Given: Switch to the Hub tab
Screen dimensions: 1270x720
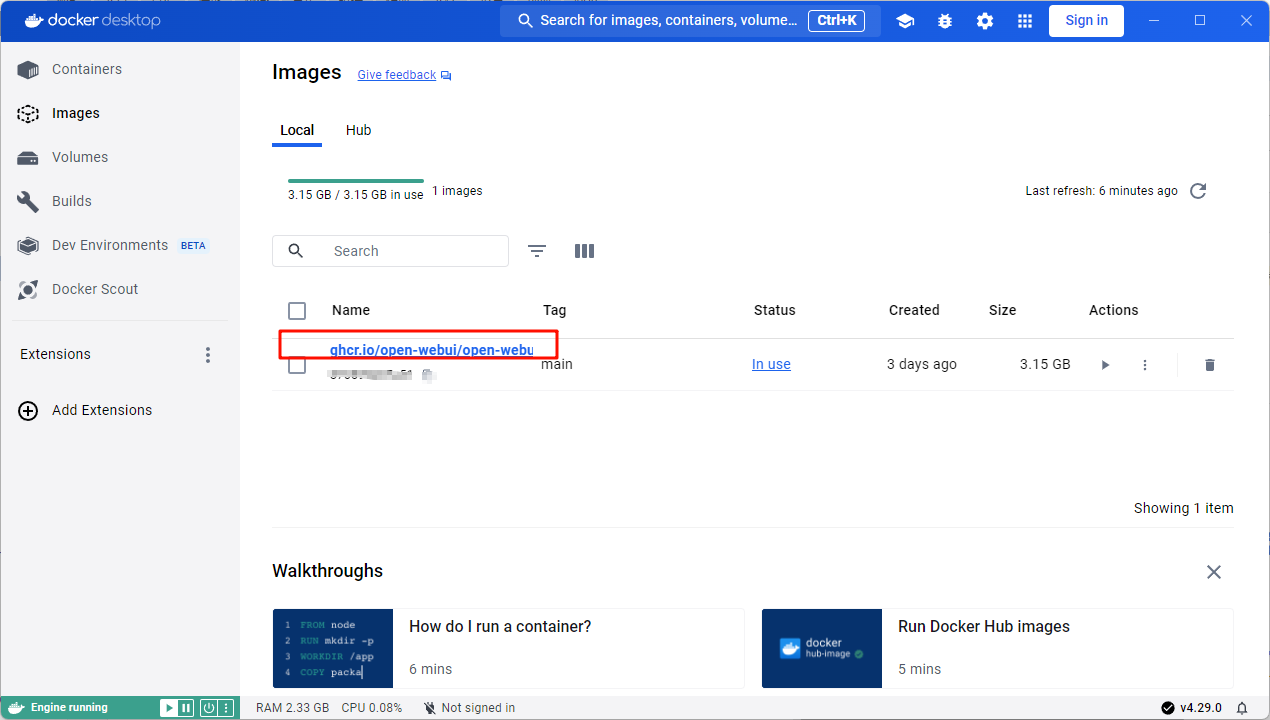Looking at the screenshot, I should 358,130.
